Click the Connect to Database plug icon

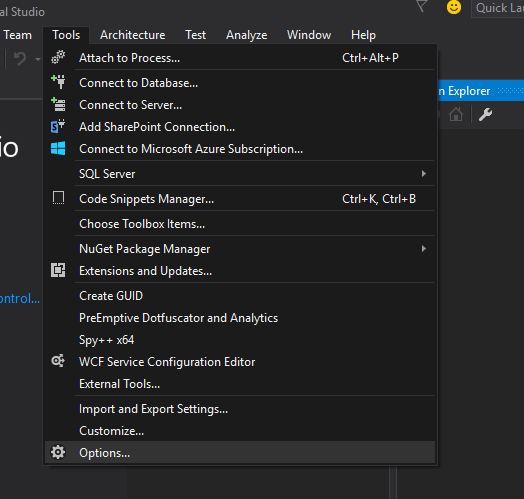tap(58, 82)
